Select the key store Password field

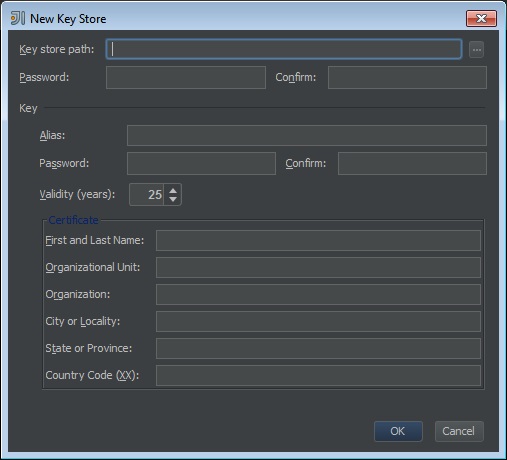pyautogui.click(x=186, y=77)
